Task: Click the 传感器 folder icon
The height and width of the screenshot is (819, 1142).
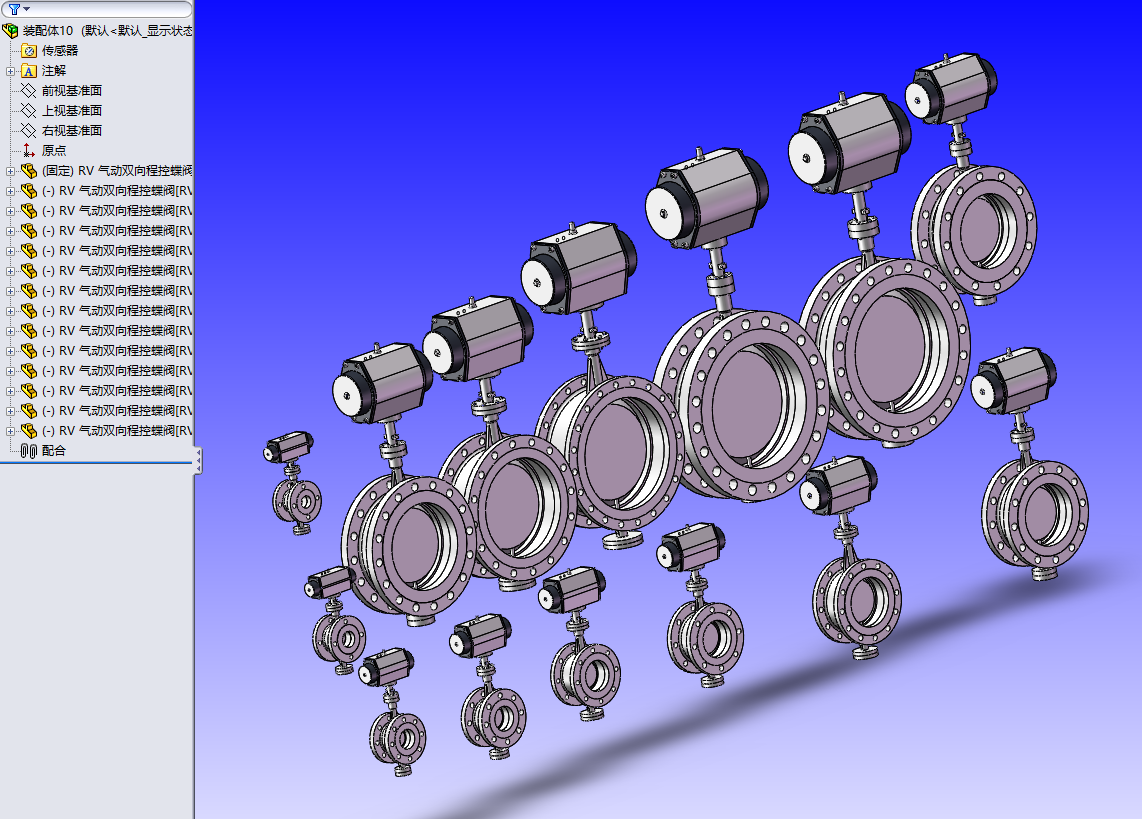Action: (x=29, y=51)
